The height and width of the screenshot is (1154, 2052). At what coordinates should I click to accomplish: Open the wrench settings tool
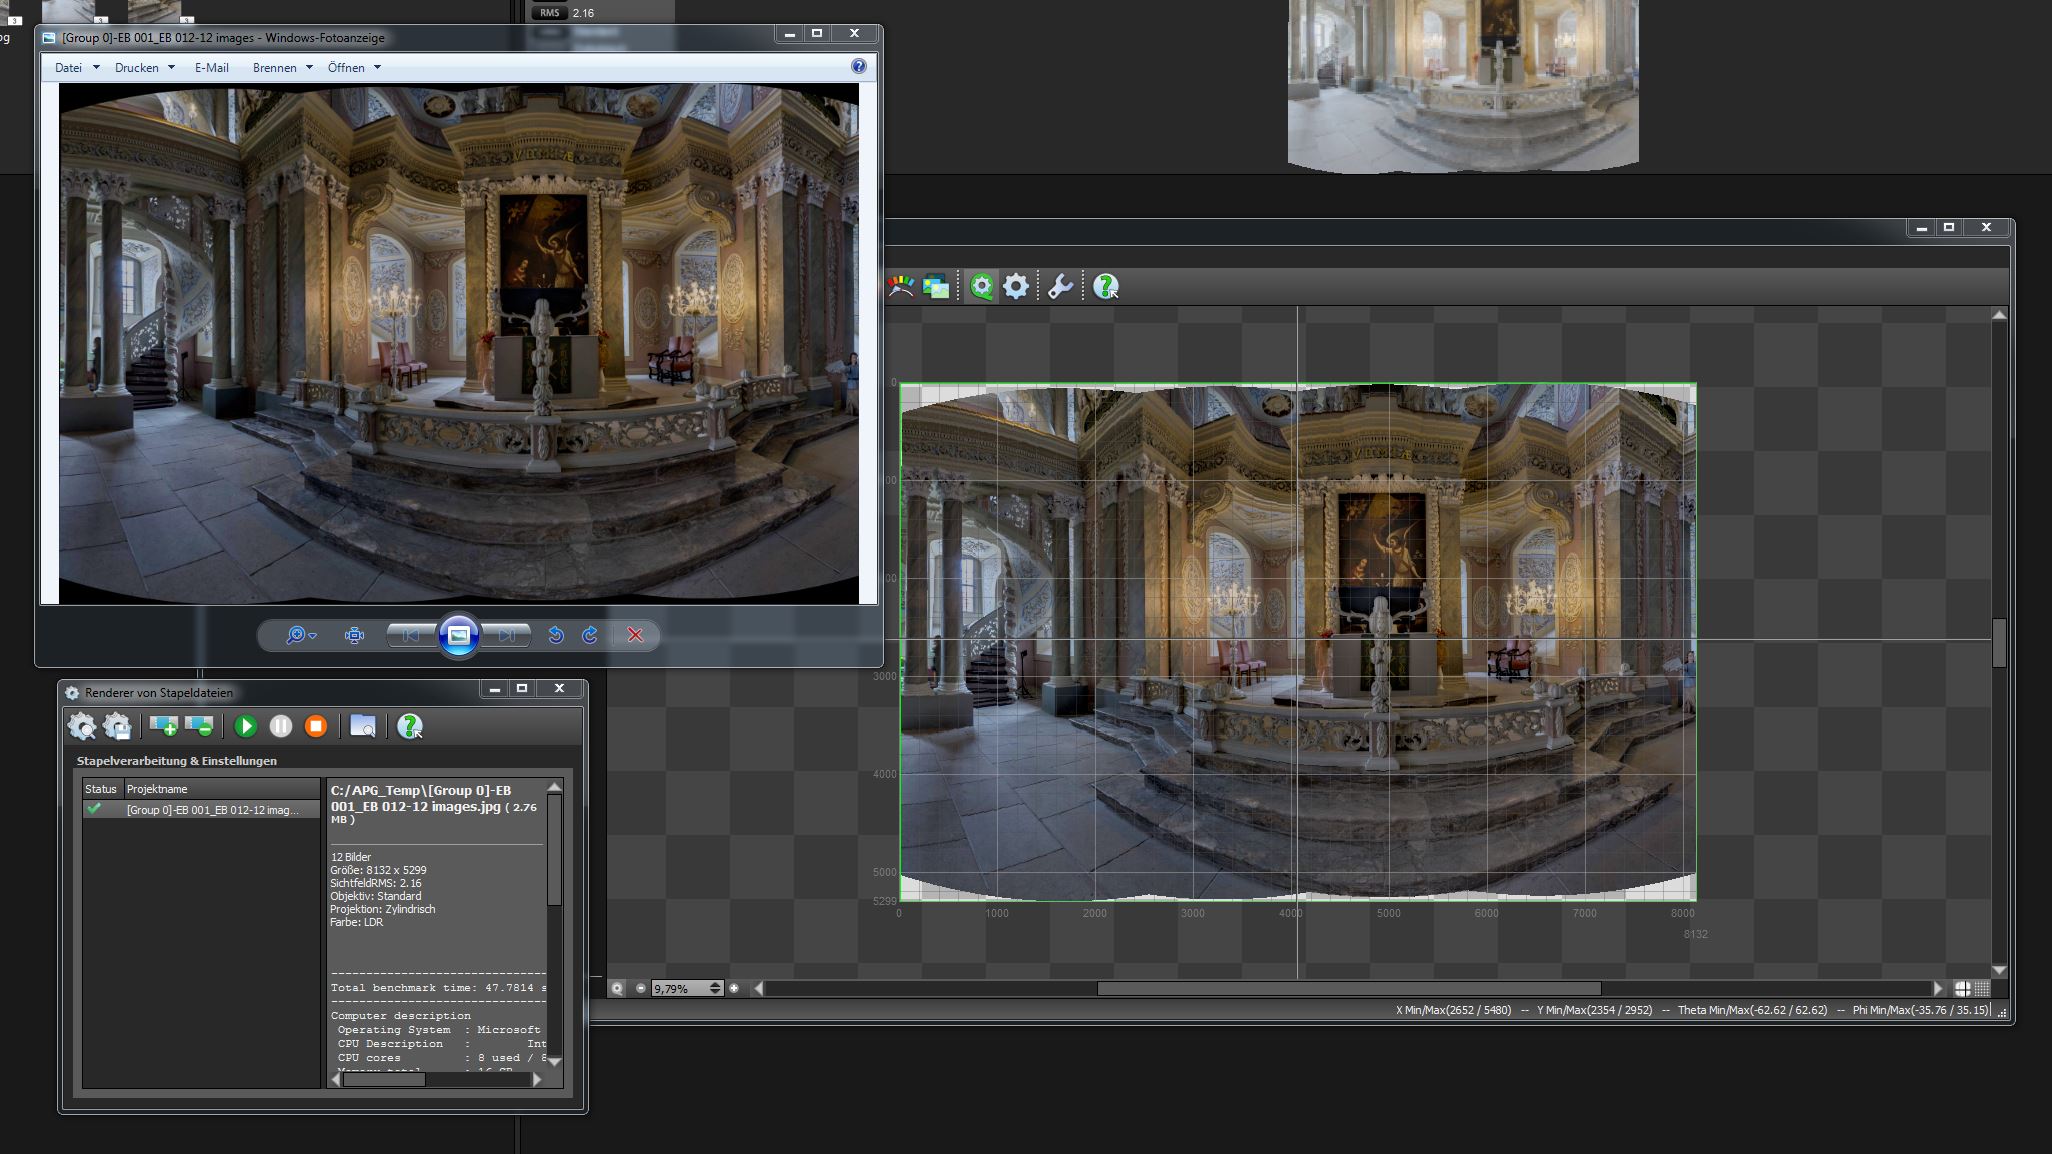1060,287
